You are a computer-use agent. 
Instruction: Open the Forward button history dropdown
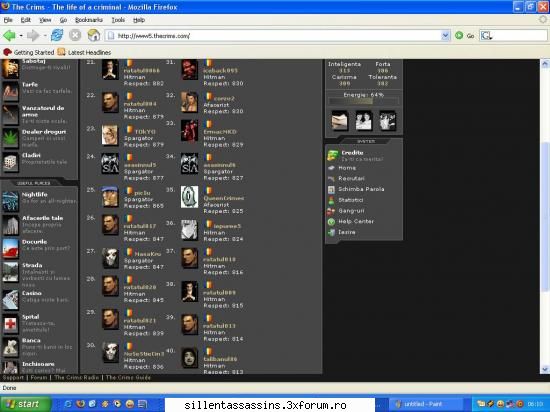[x=45, y=35]
